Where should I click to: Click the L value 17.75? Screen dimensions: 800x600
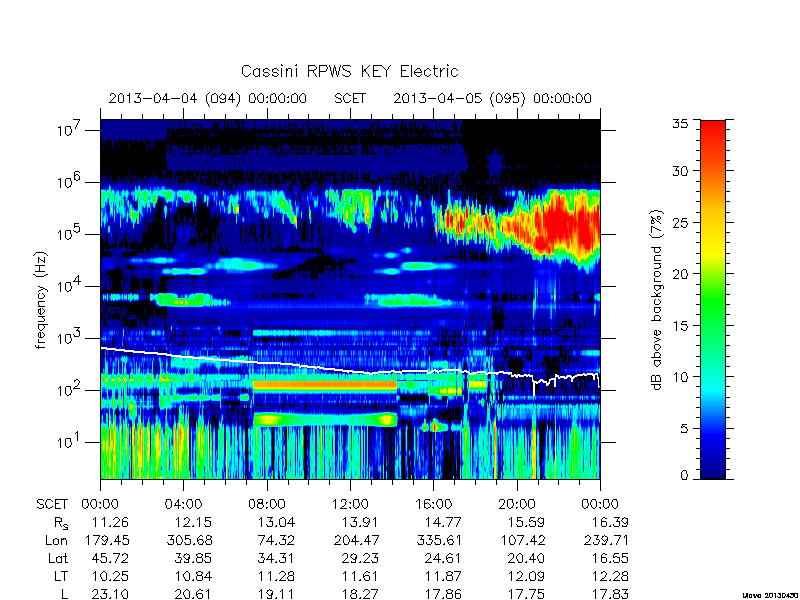click(527, 594)
